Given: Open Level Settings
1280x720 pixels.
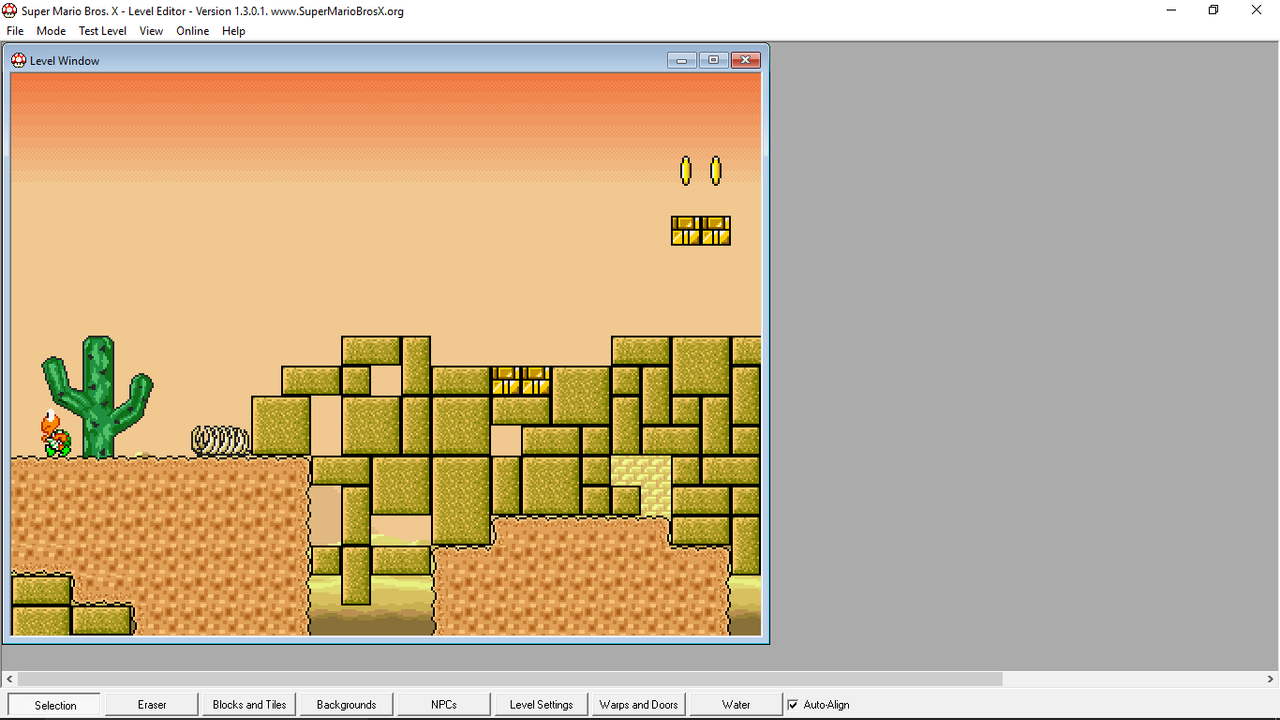Looking at the screenshot, I should (540, 704).
